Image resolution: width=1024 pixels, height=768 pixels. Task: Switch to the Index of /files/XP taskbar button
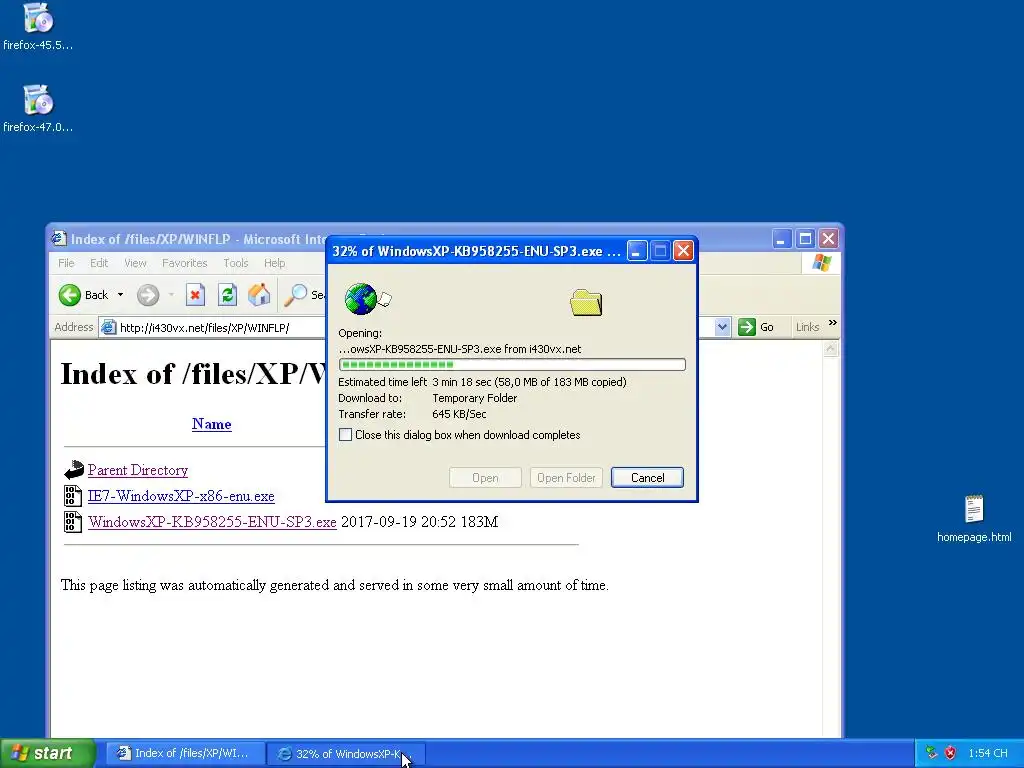pyautogui.click(x=185, y=753)
